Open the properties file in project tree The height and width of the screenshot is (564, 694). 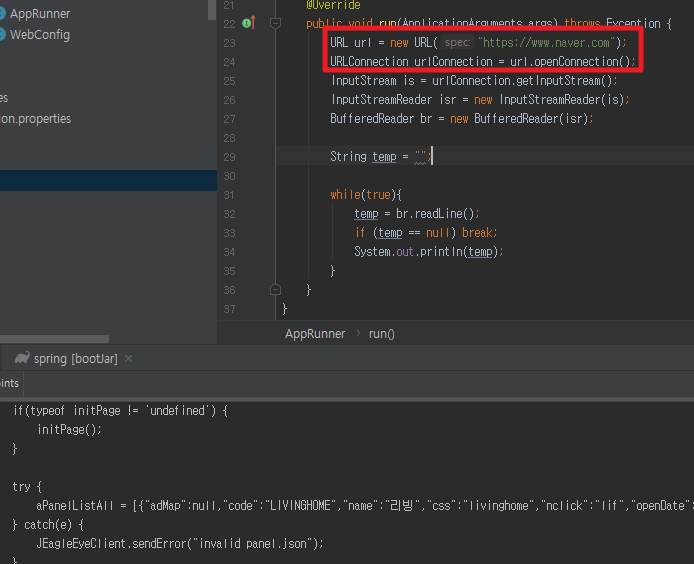coord(35,119)
